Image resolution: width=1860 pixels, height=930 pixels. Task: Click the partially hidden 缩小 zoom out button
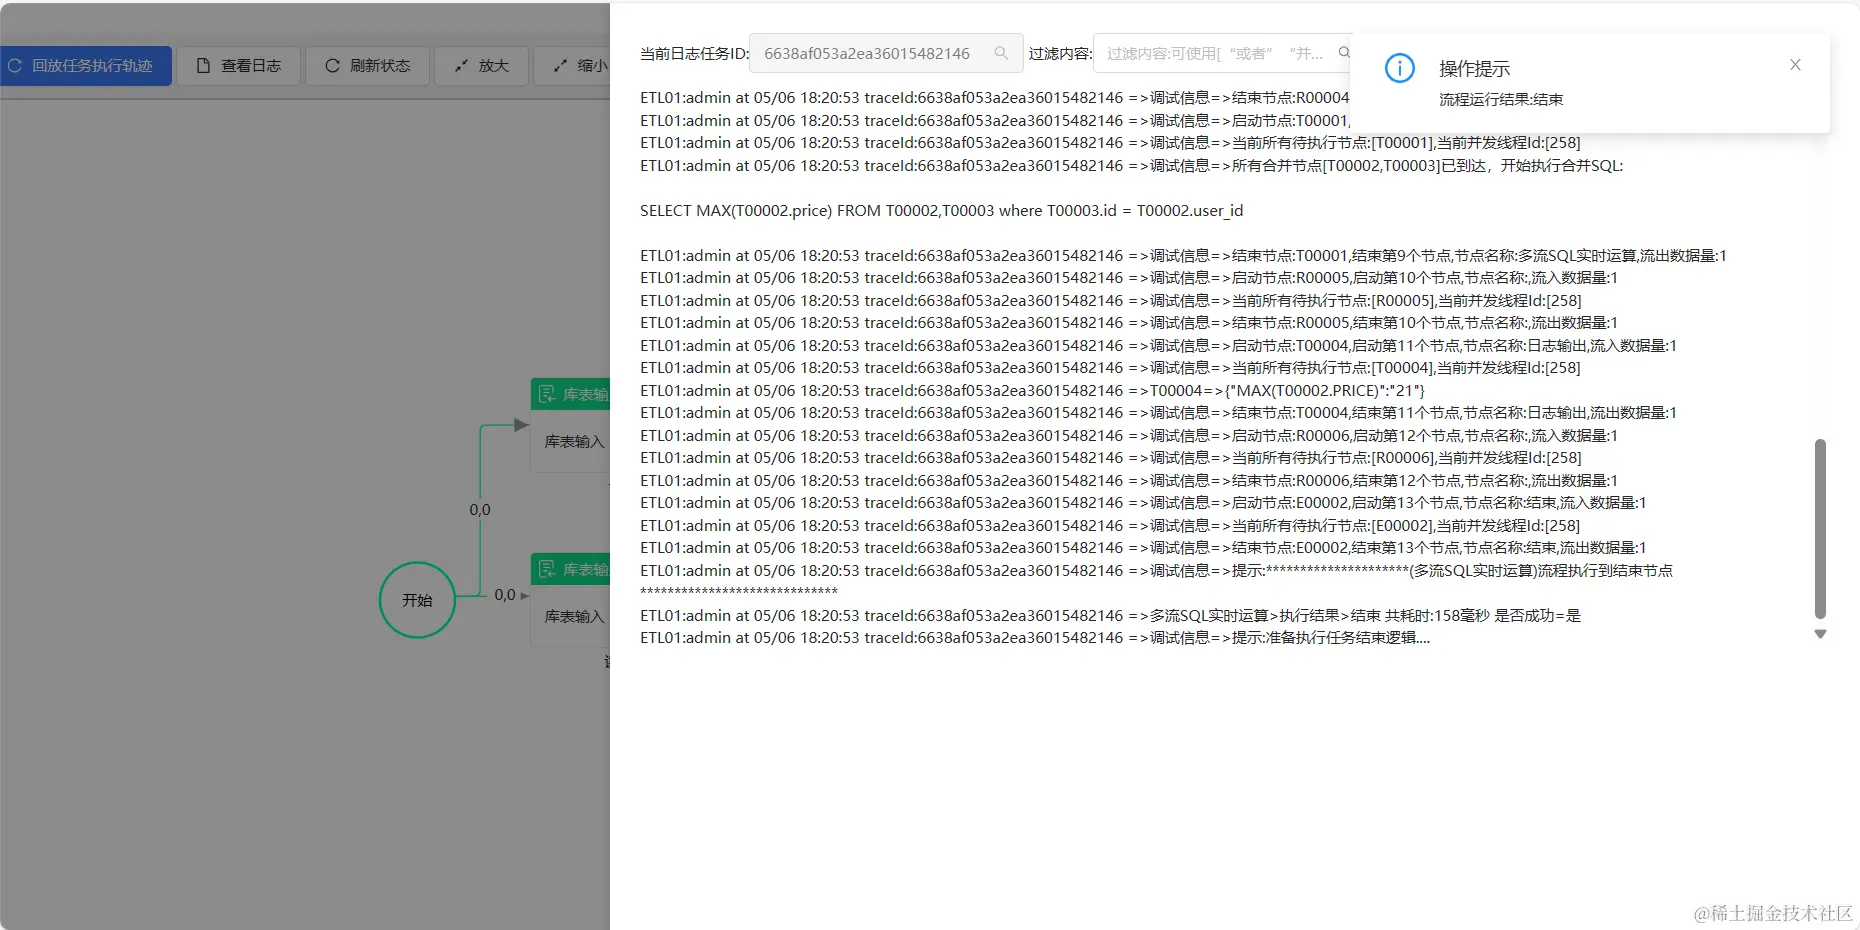[x=572, y=66]
